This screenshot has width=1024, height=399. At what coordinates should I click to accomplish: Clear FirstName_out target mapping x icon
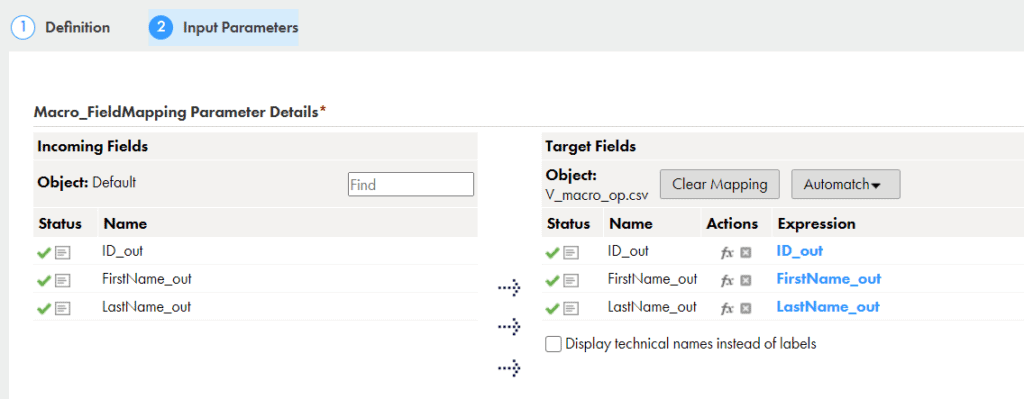[745, 281]
